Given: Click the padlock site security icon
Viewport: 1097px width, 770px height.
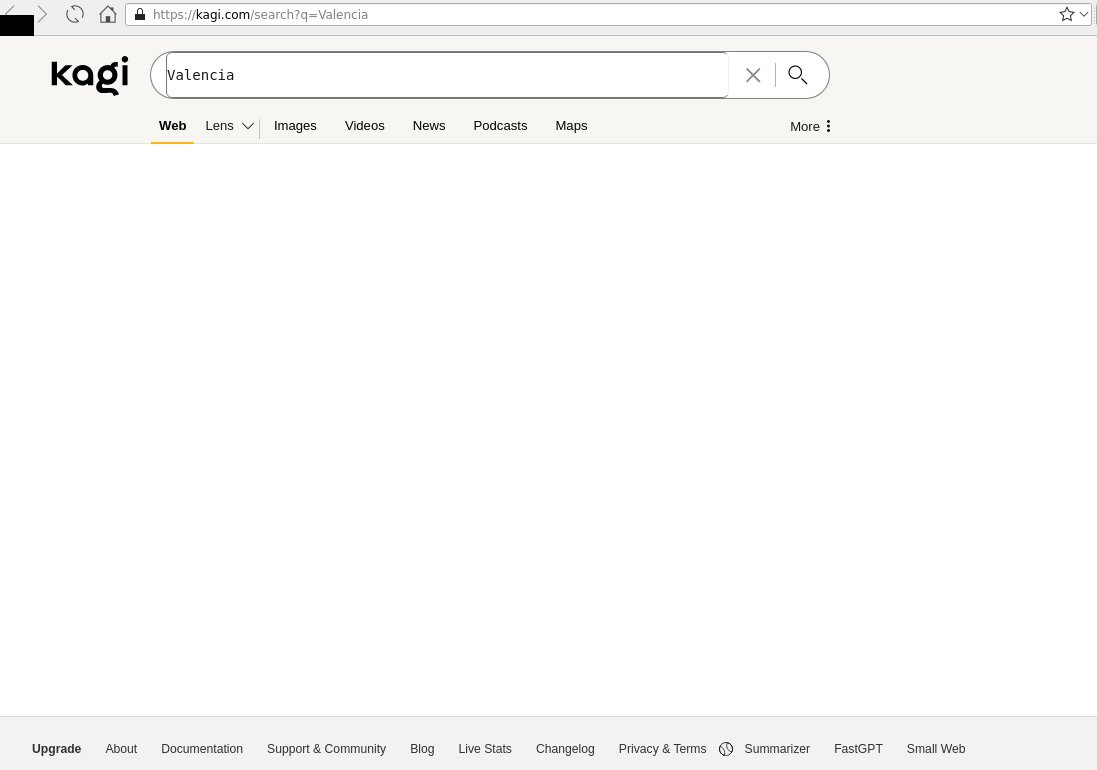Looking at the screenshot, I should coord(140,15).
